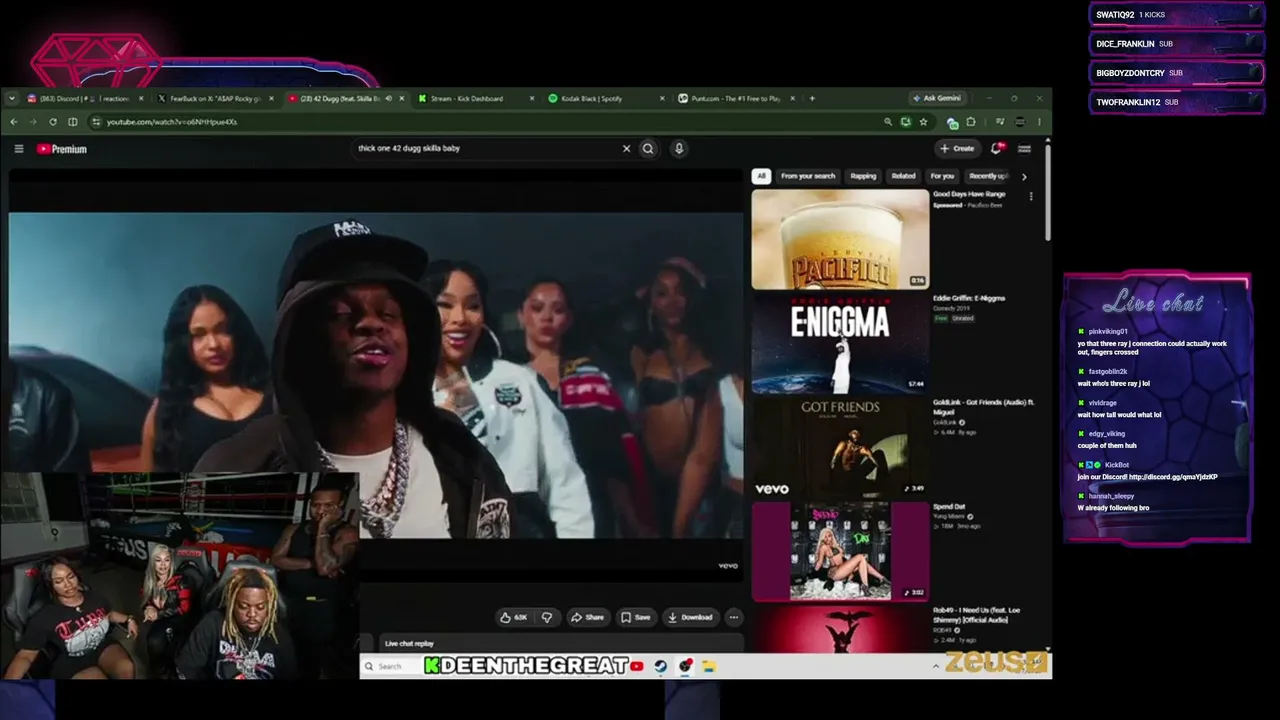Open the Live chat replay panel
The image size is (1280, 720).
(560, 643)
